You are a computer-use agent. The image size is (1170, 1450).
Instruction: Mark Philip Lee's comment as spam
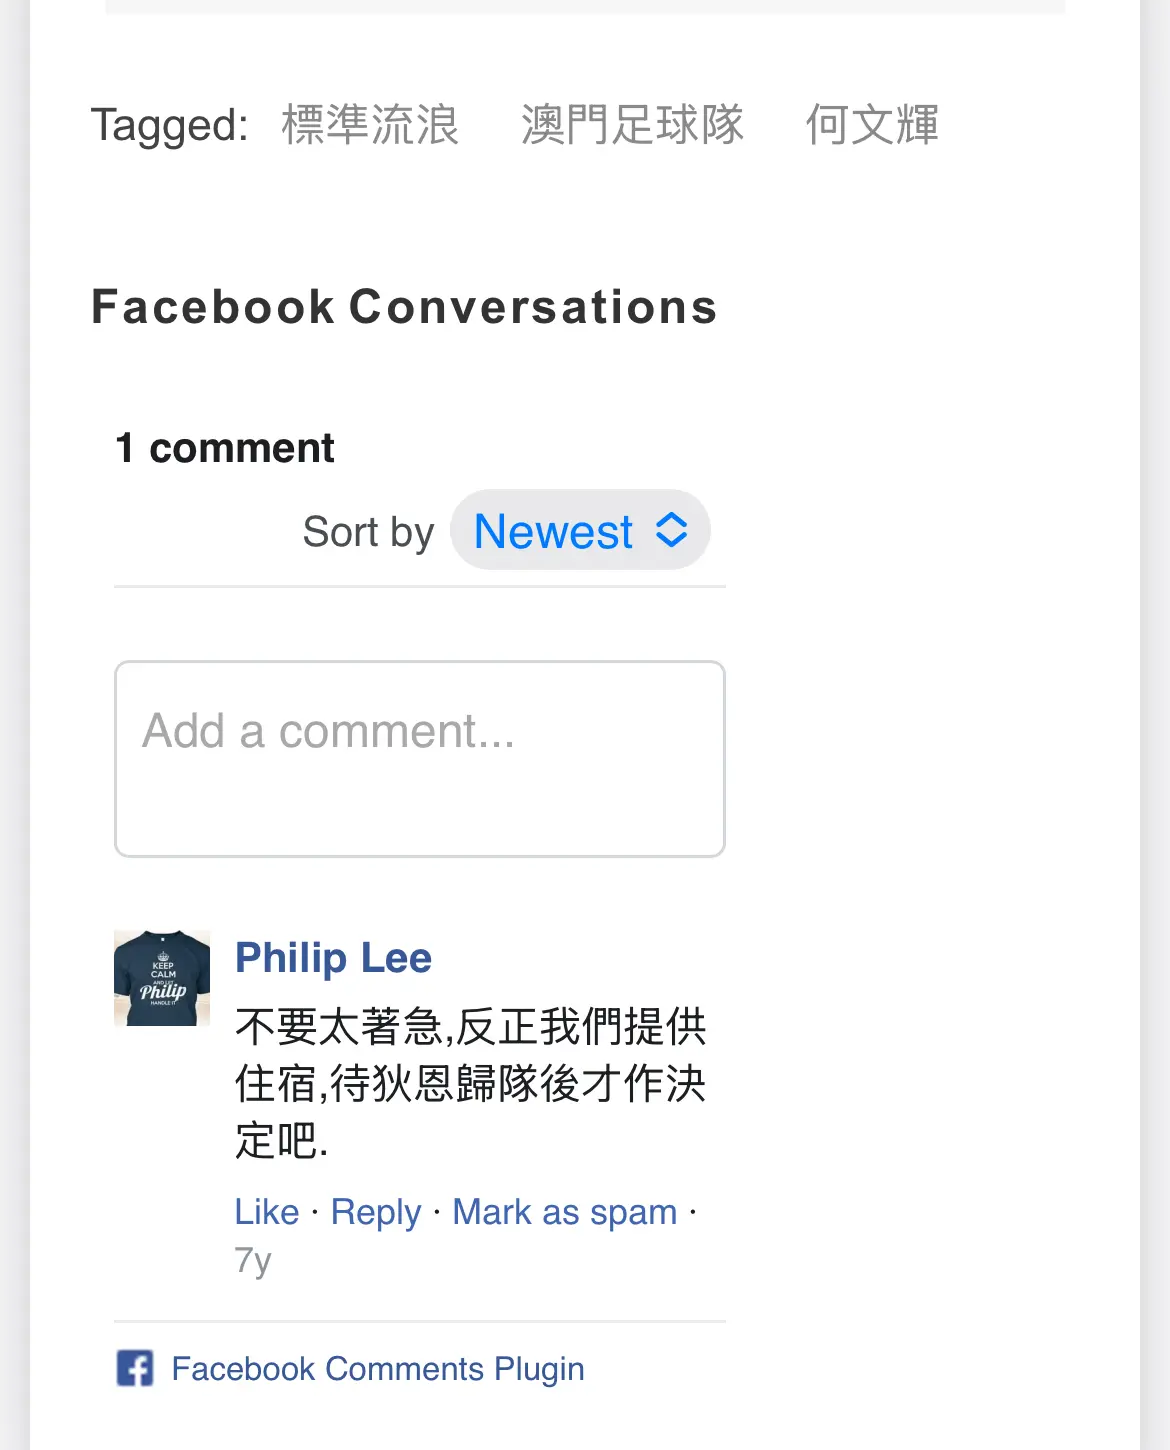pyautogui.click(x=565, y=1212)
